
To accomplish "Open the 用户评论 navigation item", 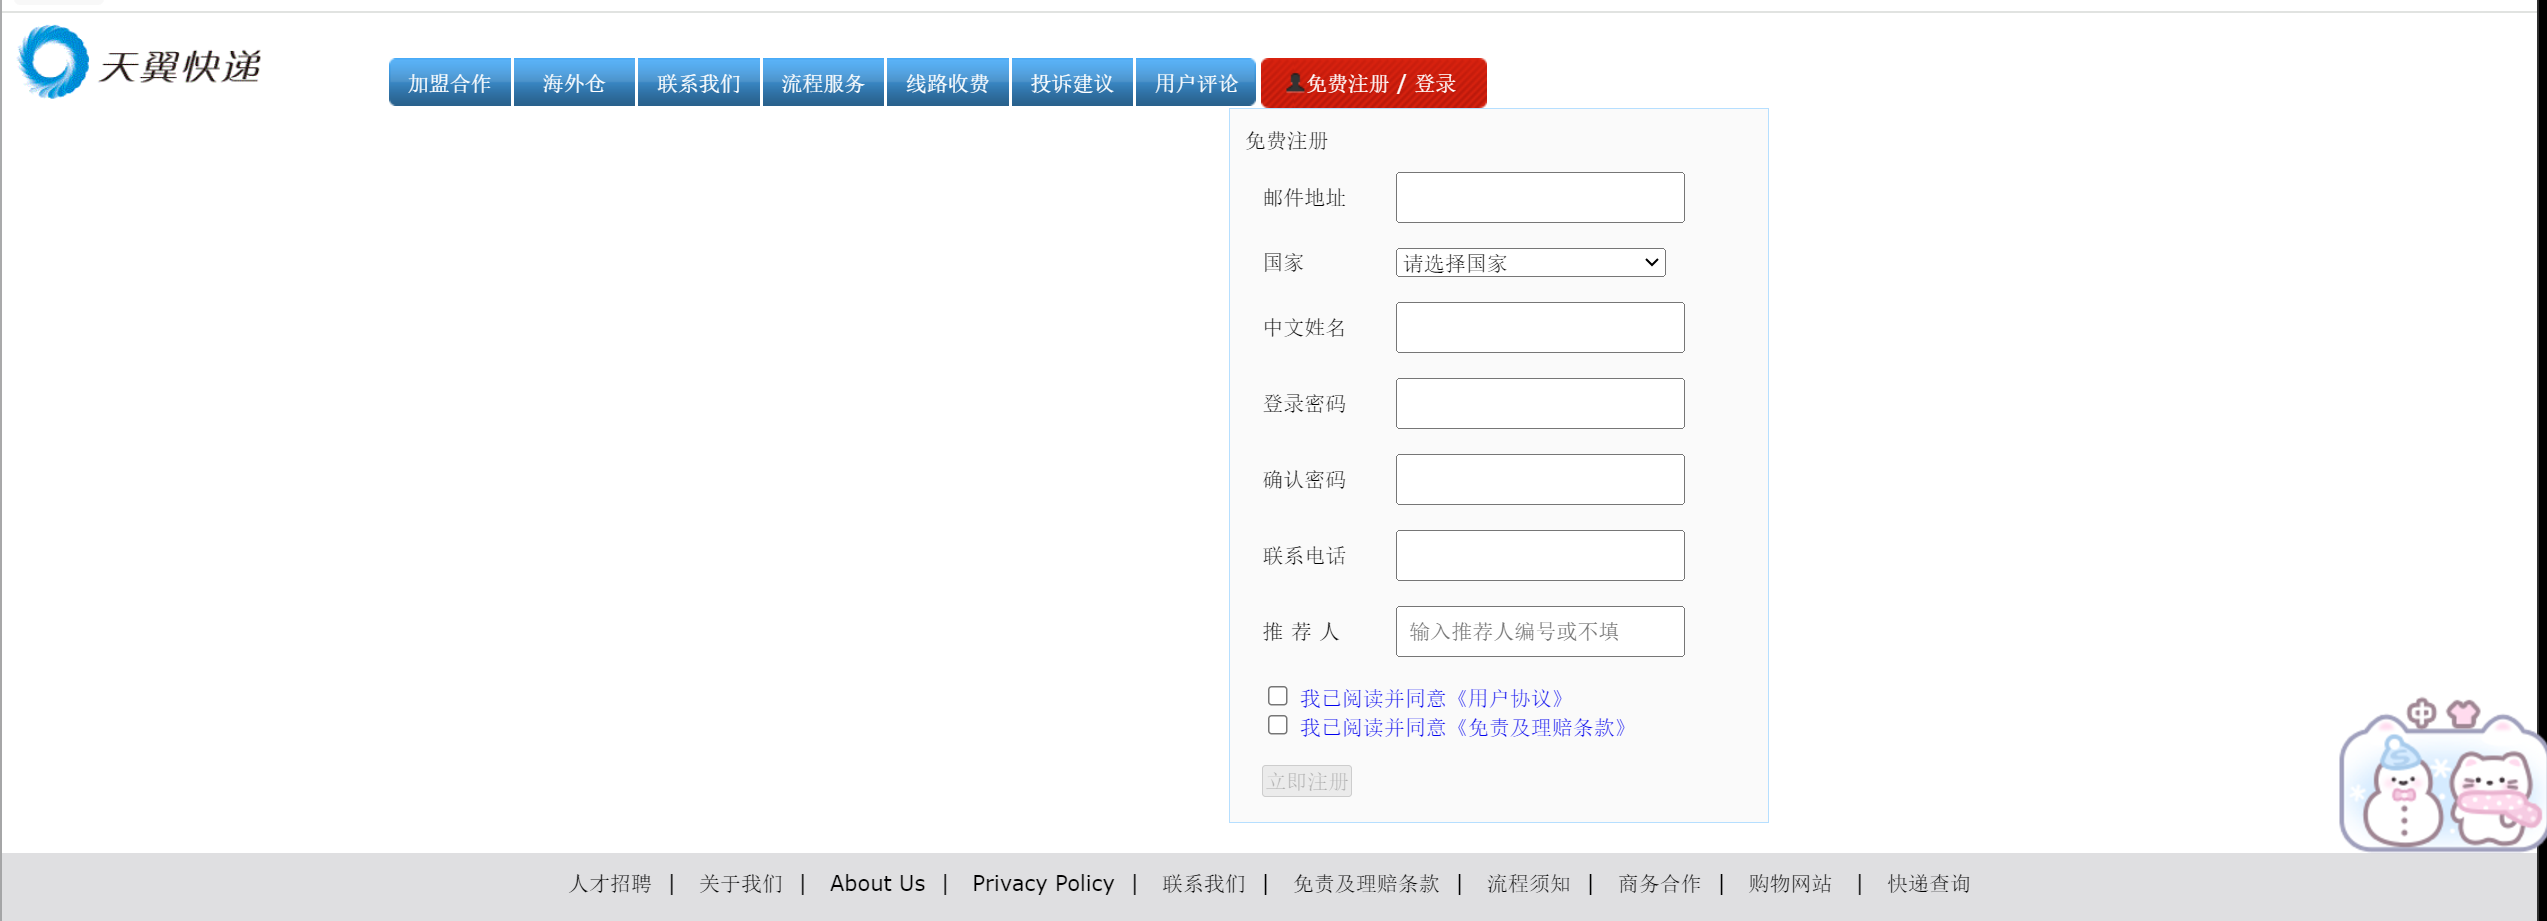I will click(x=1195, y=83).
